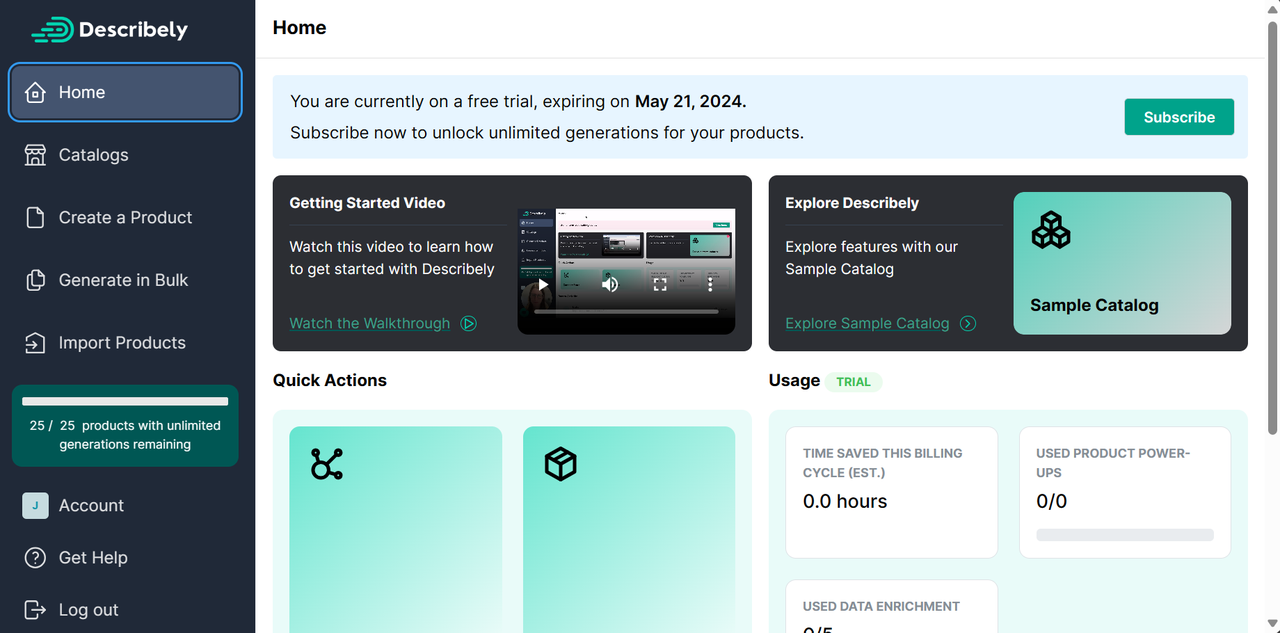The image size is (1280, 633).
Task: Click the package box icon in Quick Actions
Action: 560,464
